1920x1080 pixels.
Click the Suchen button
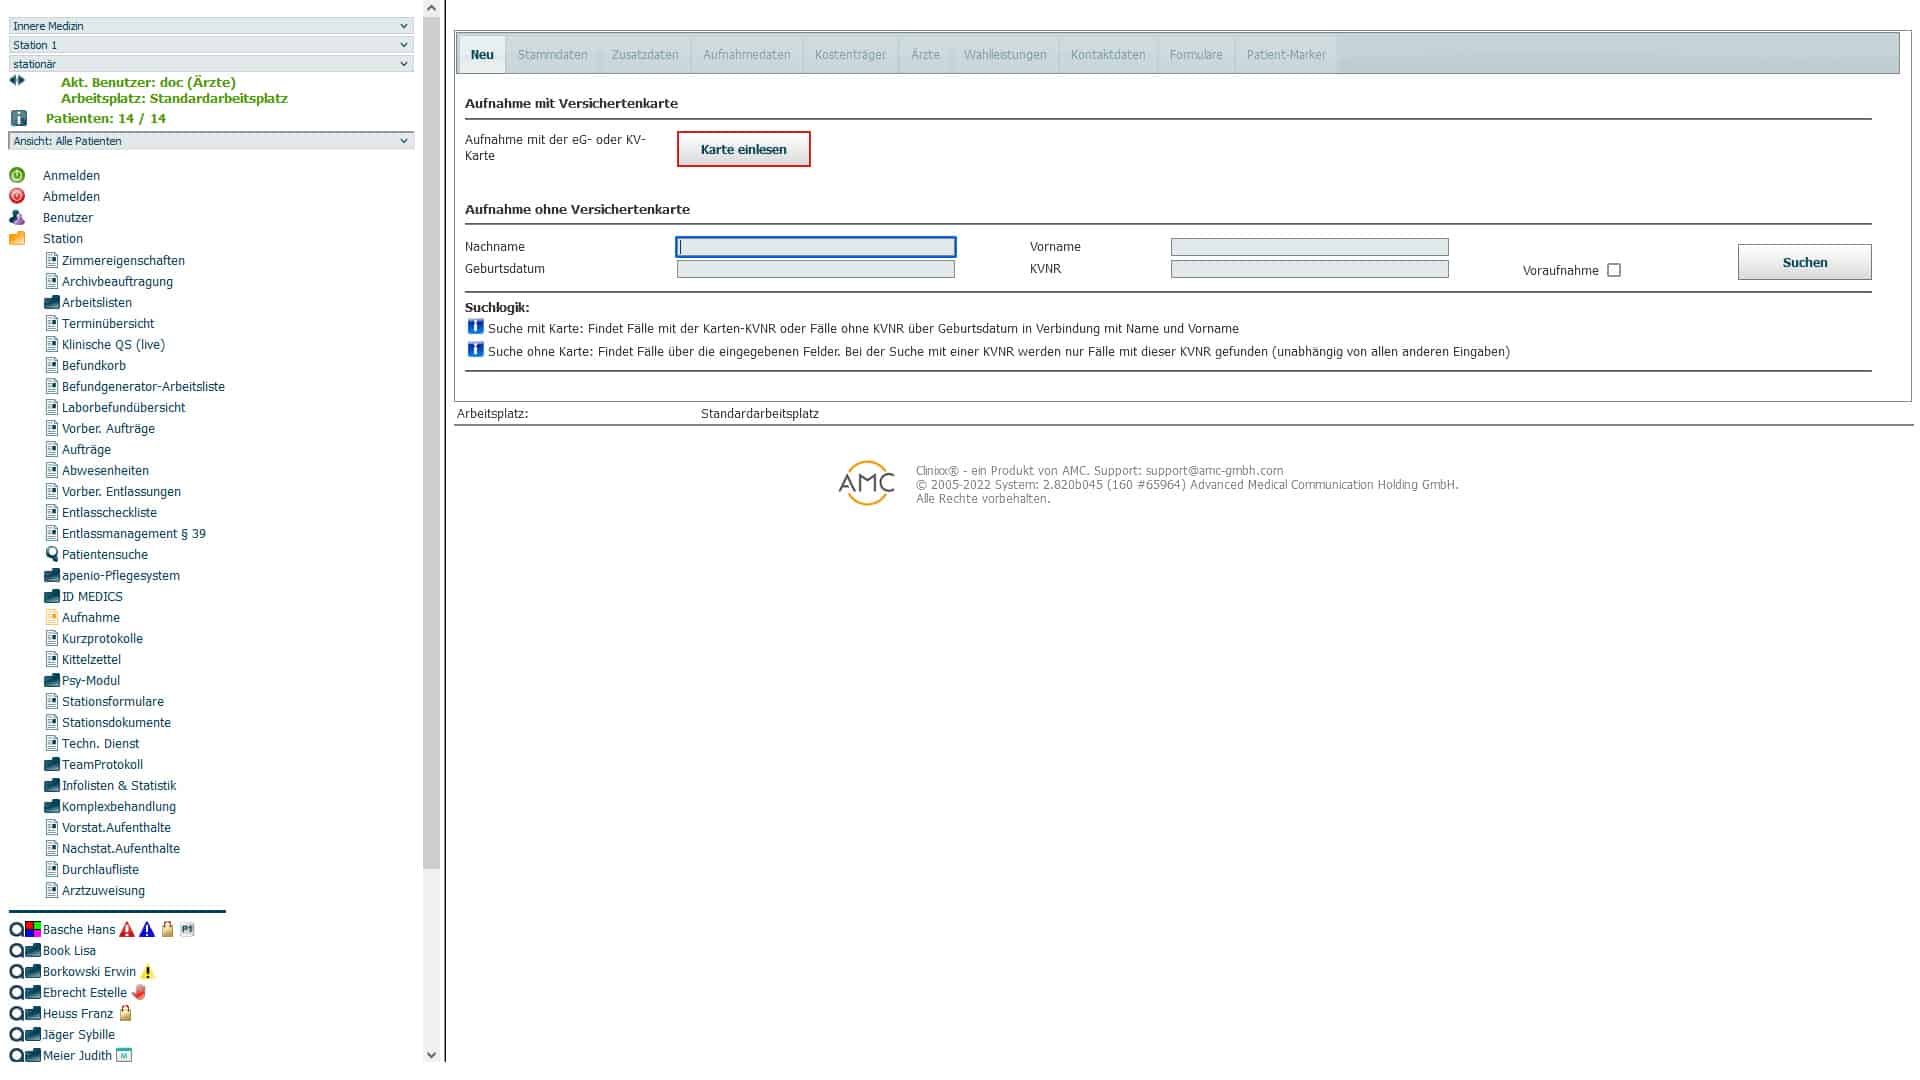(1804, 262)
